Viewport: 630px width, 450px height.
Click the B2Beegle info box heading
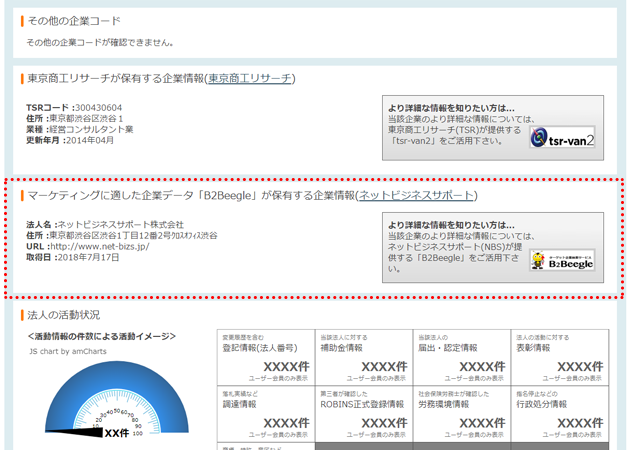[451, 225]
